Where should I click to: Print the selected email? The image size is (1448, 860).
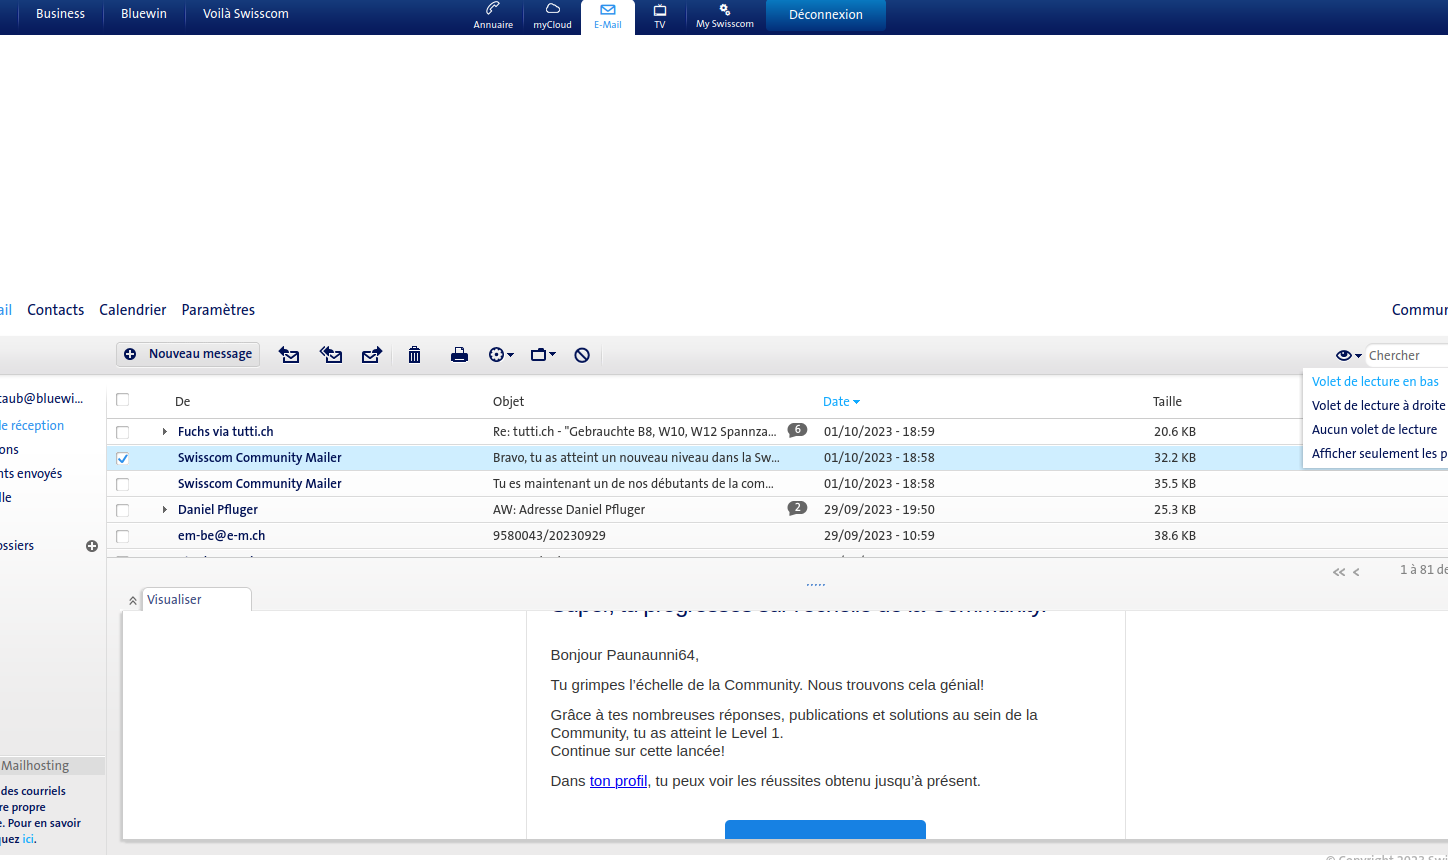click(x=459, y=355)
